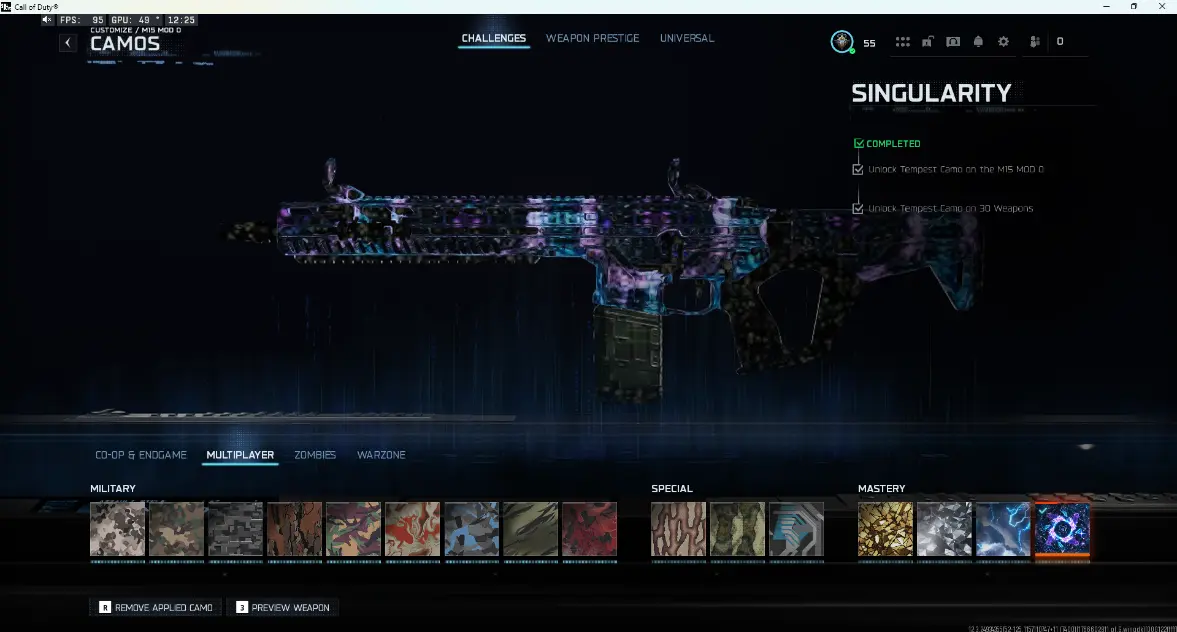The height and width of the screenshot is (632, 1177).
Task: Switch to Challenges tab
Action: coord(494,38)
